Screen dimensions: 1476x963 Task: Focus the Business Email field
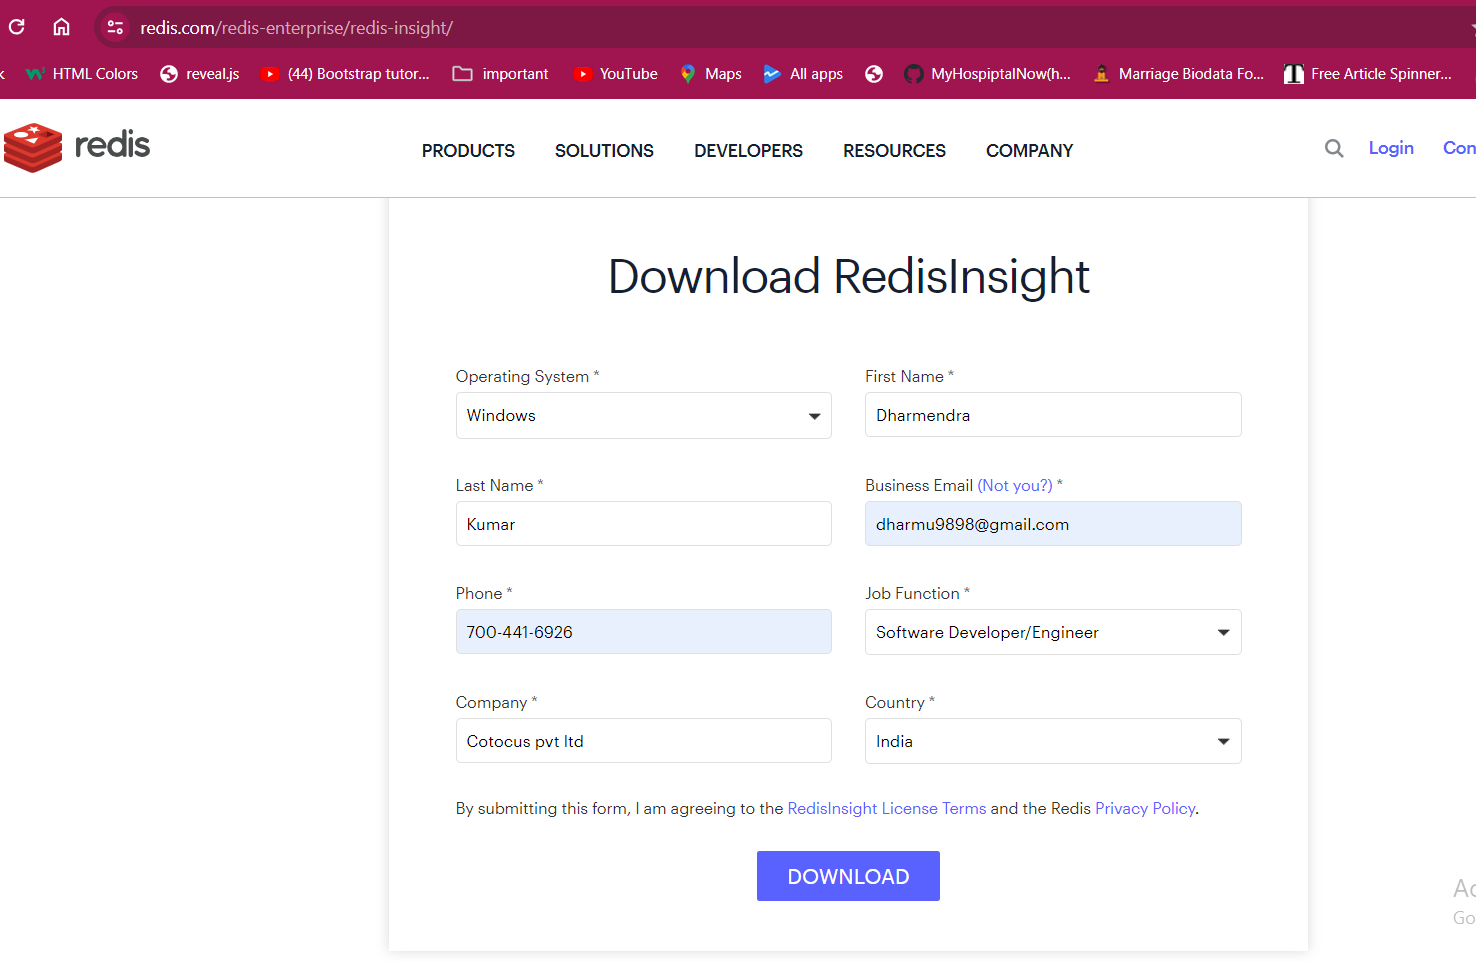click(1053, 524)
